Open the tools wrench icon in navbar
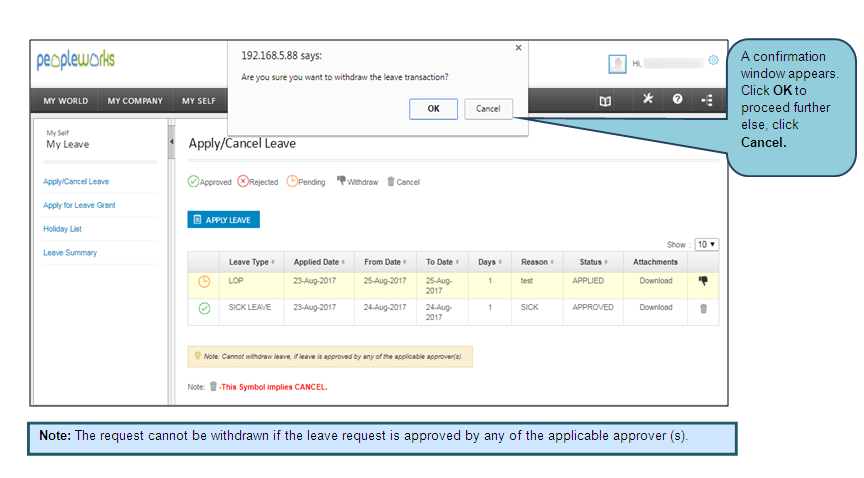This screenshot has width=864, height=478. click(647, 100)
